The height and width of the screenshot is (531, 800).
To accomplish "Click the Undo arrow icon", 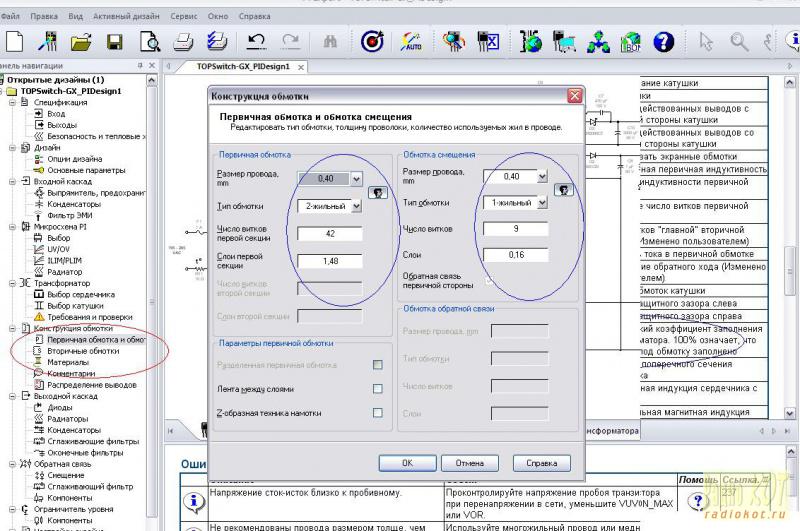I will click(256, 42).
